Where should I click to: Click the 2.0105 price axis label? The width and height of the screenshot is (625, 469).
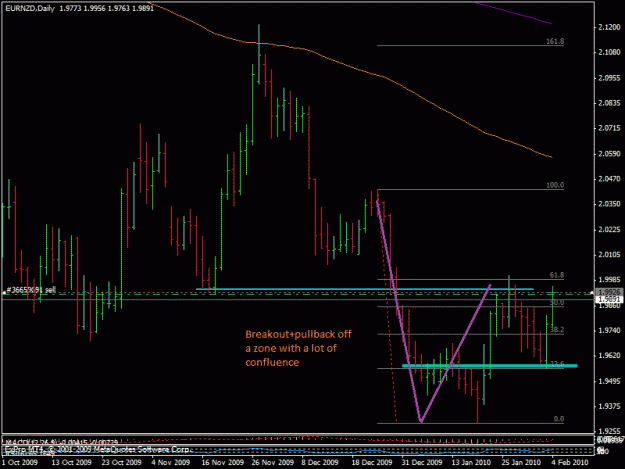[609, 255]
